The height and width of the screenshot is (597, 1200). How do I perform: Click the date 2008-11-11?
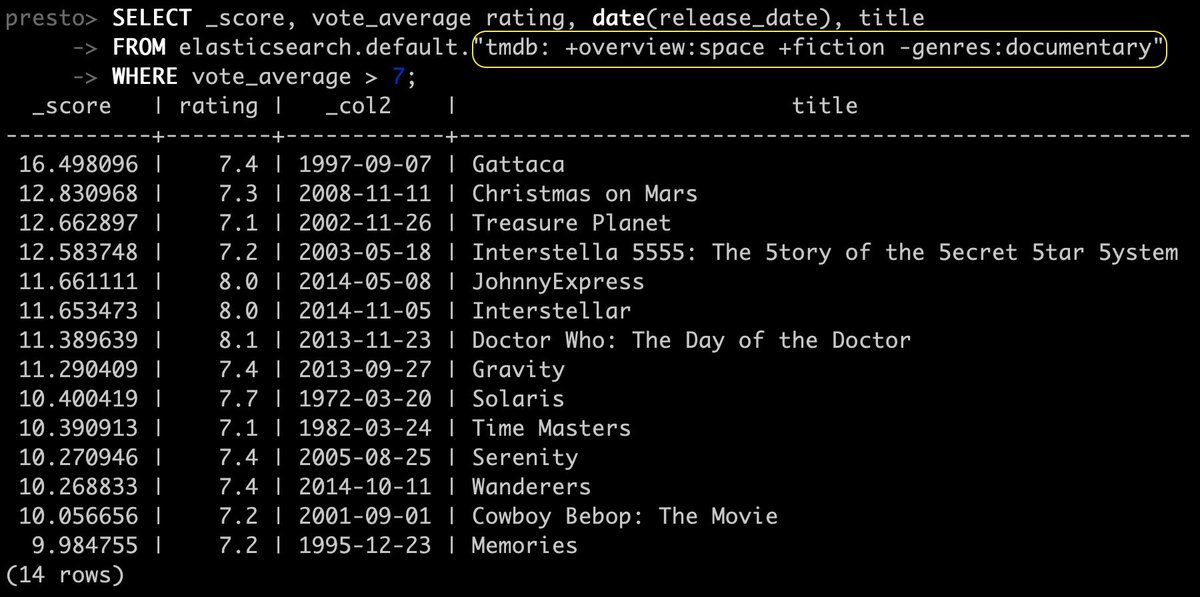point(365,193)
